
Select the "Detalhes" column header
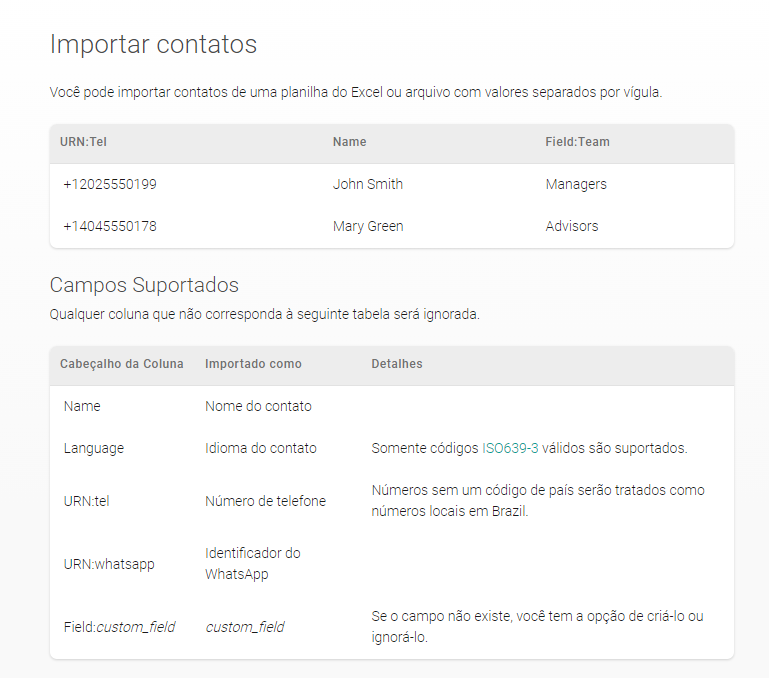click(397, 364)
